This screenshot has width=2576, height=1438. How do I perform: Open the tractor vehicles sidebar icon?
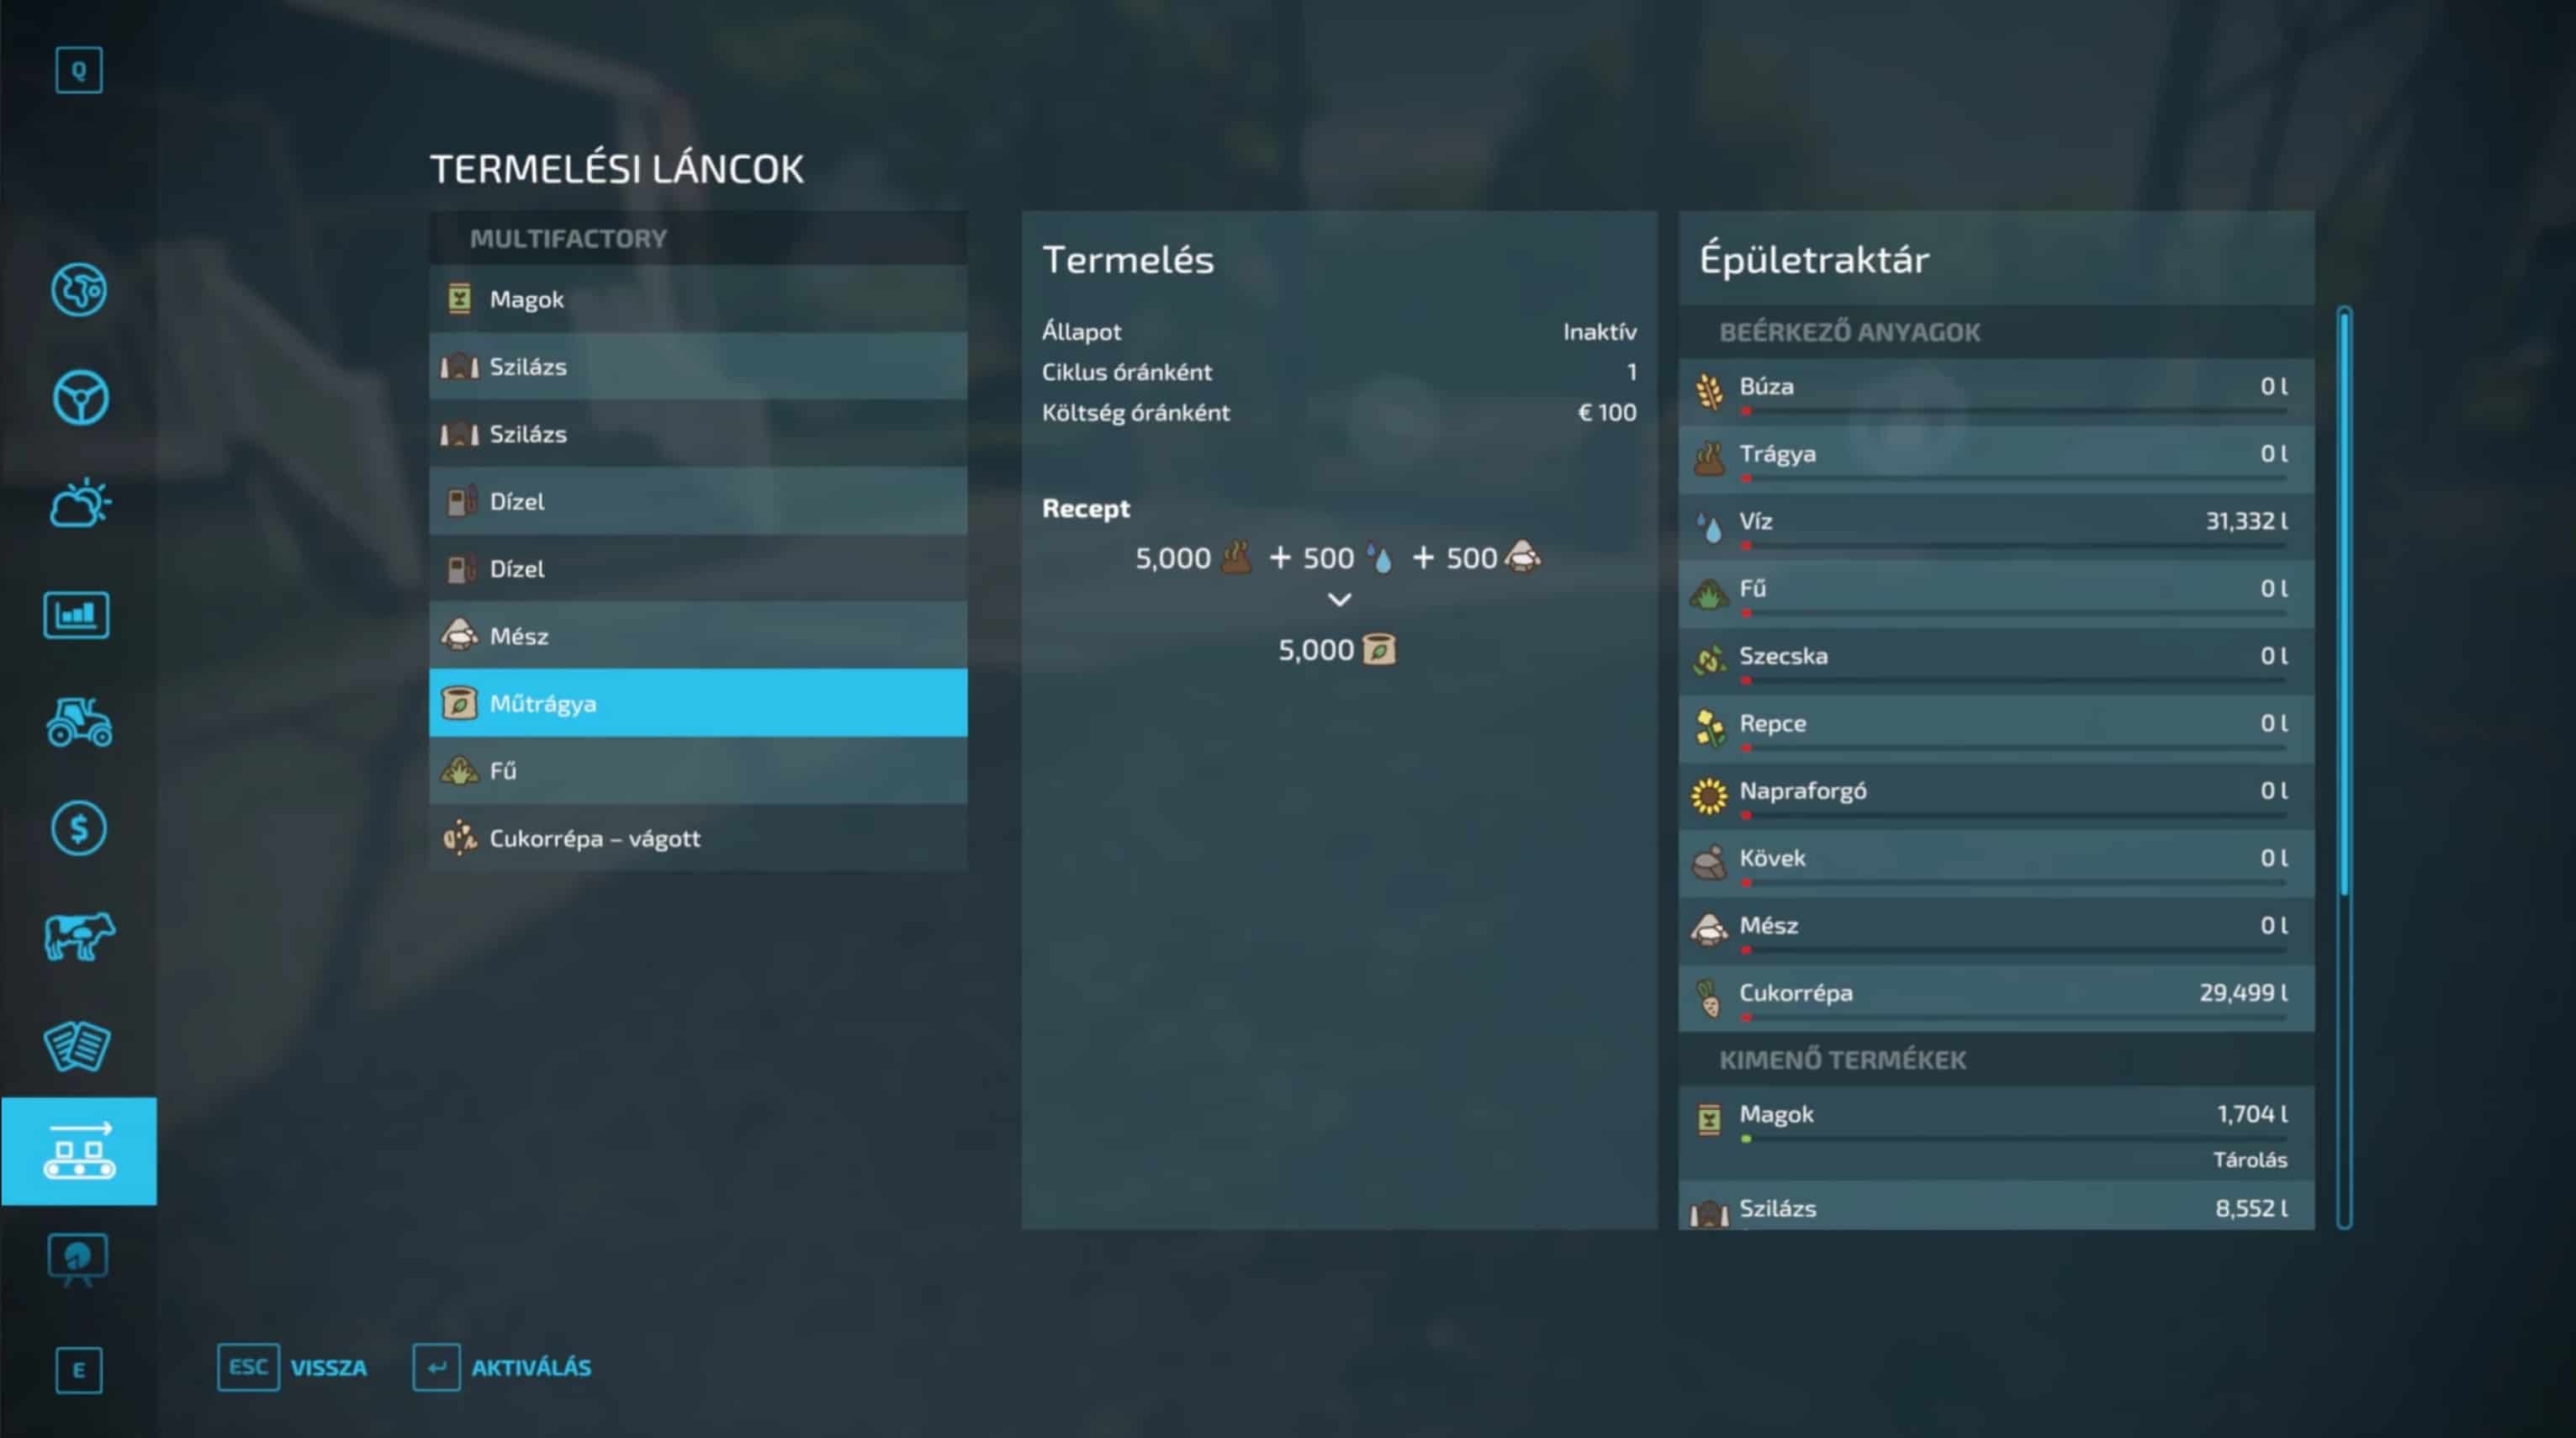click(x=79, y=722)
